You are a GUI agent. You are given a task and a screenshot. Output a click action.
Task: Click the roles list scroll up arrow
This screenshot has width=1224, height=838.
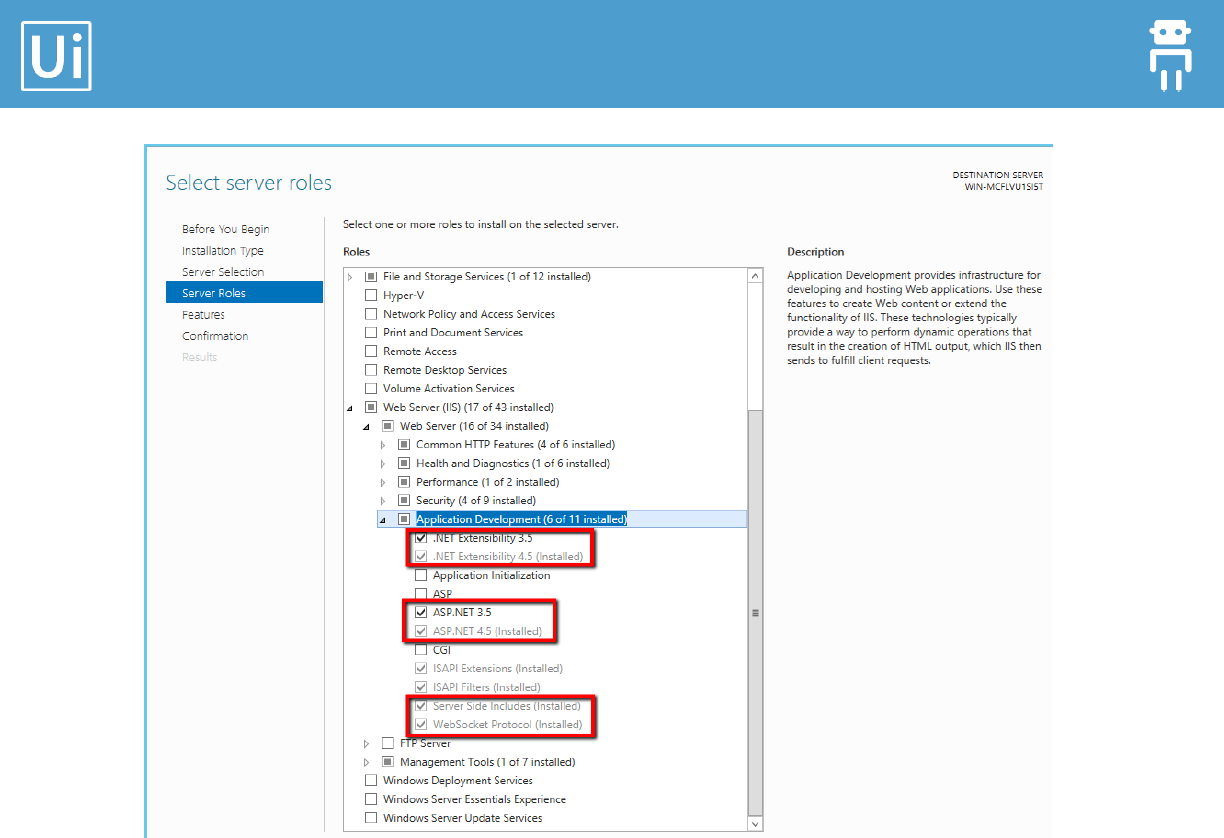point(756,275)
